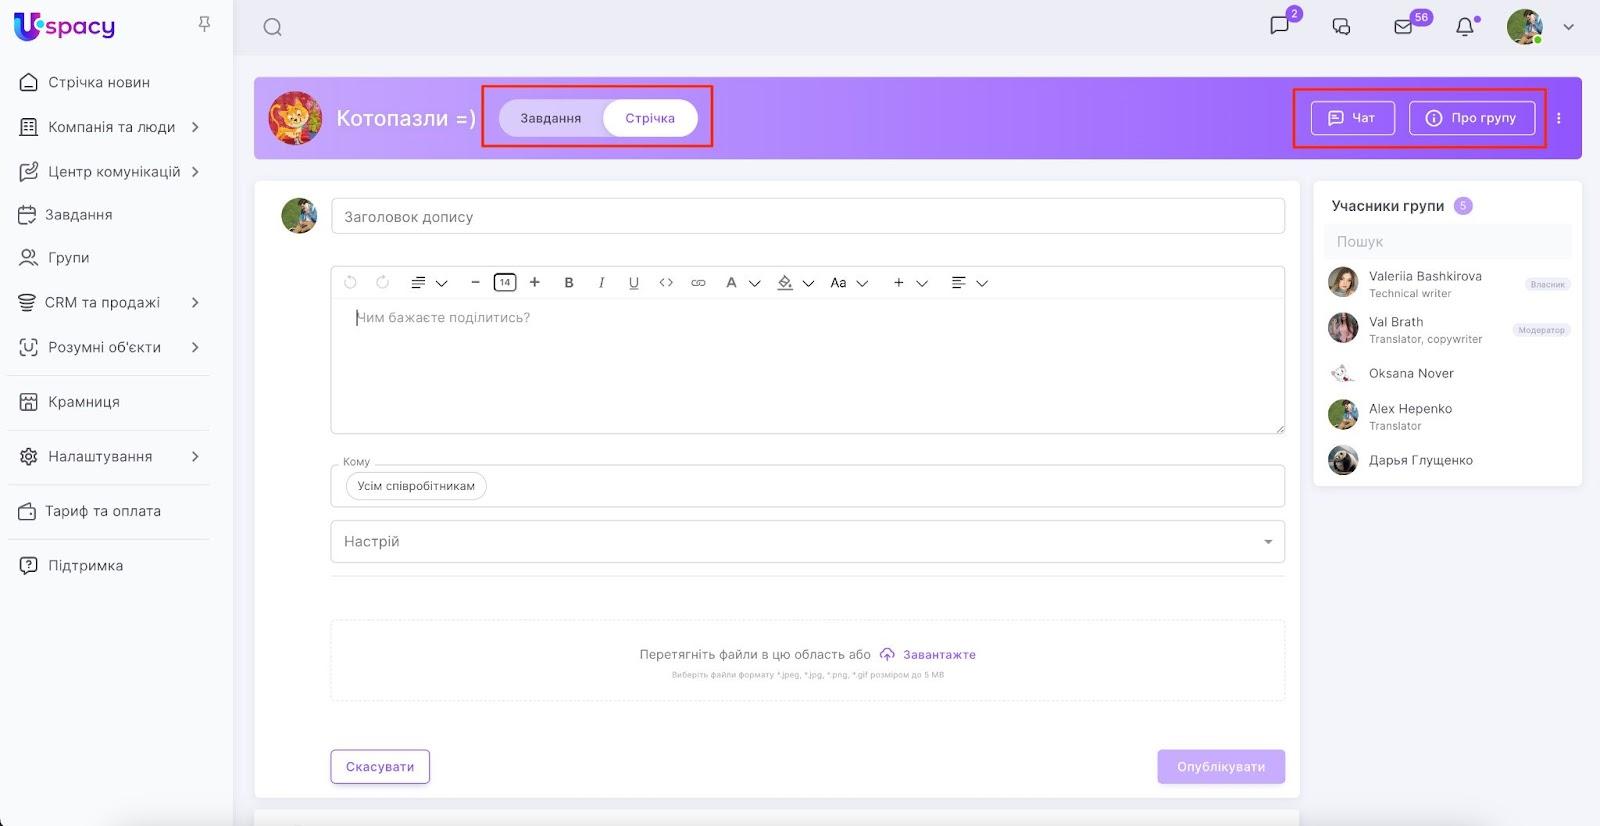1600x826 pixels.
Task: Expand the CRM та продажі chevron
Action: 195,302
